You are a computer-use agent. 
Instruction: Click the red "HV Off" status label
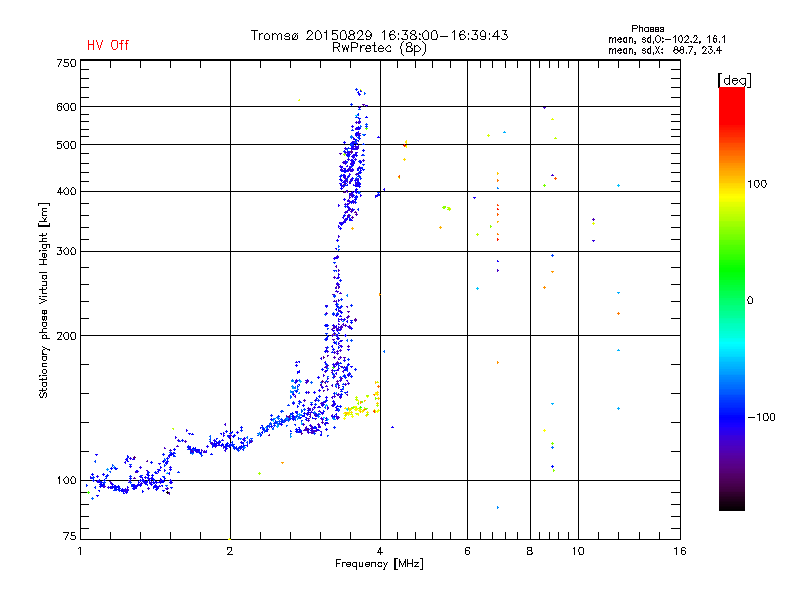pos(107,45)
